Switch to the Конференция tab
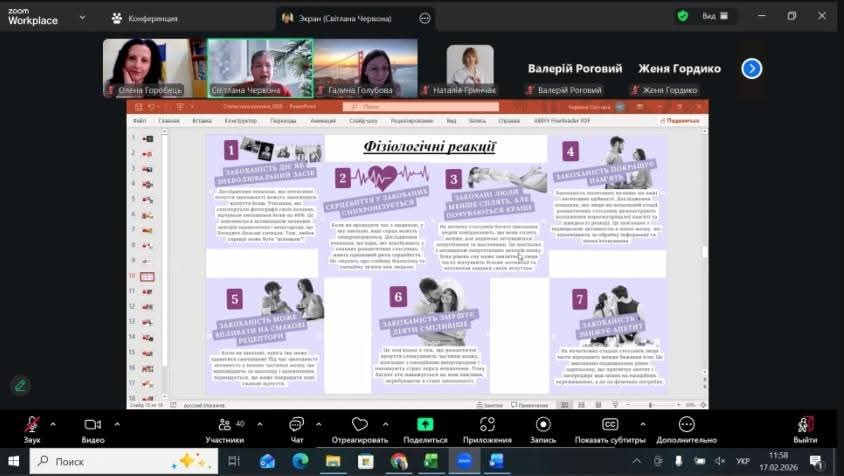 (x=144, y=17)
